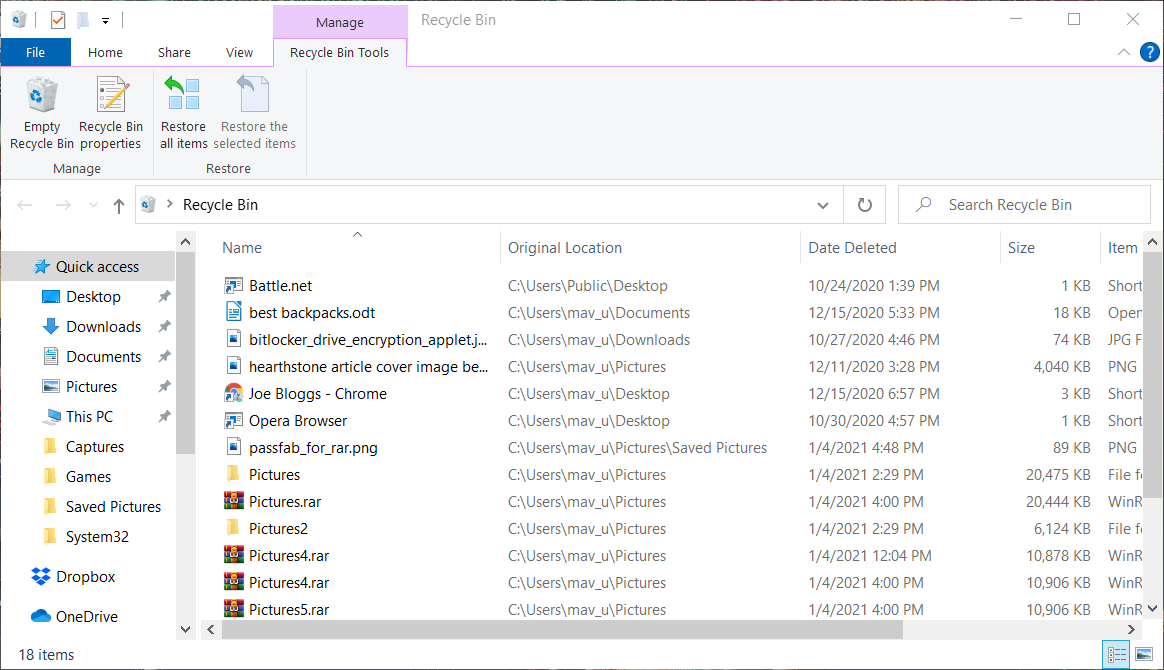Click the Properties checkmark in quick access toolbar

coord(58,20)
